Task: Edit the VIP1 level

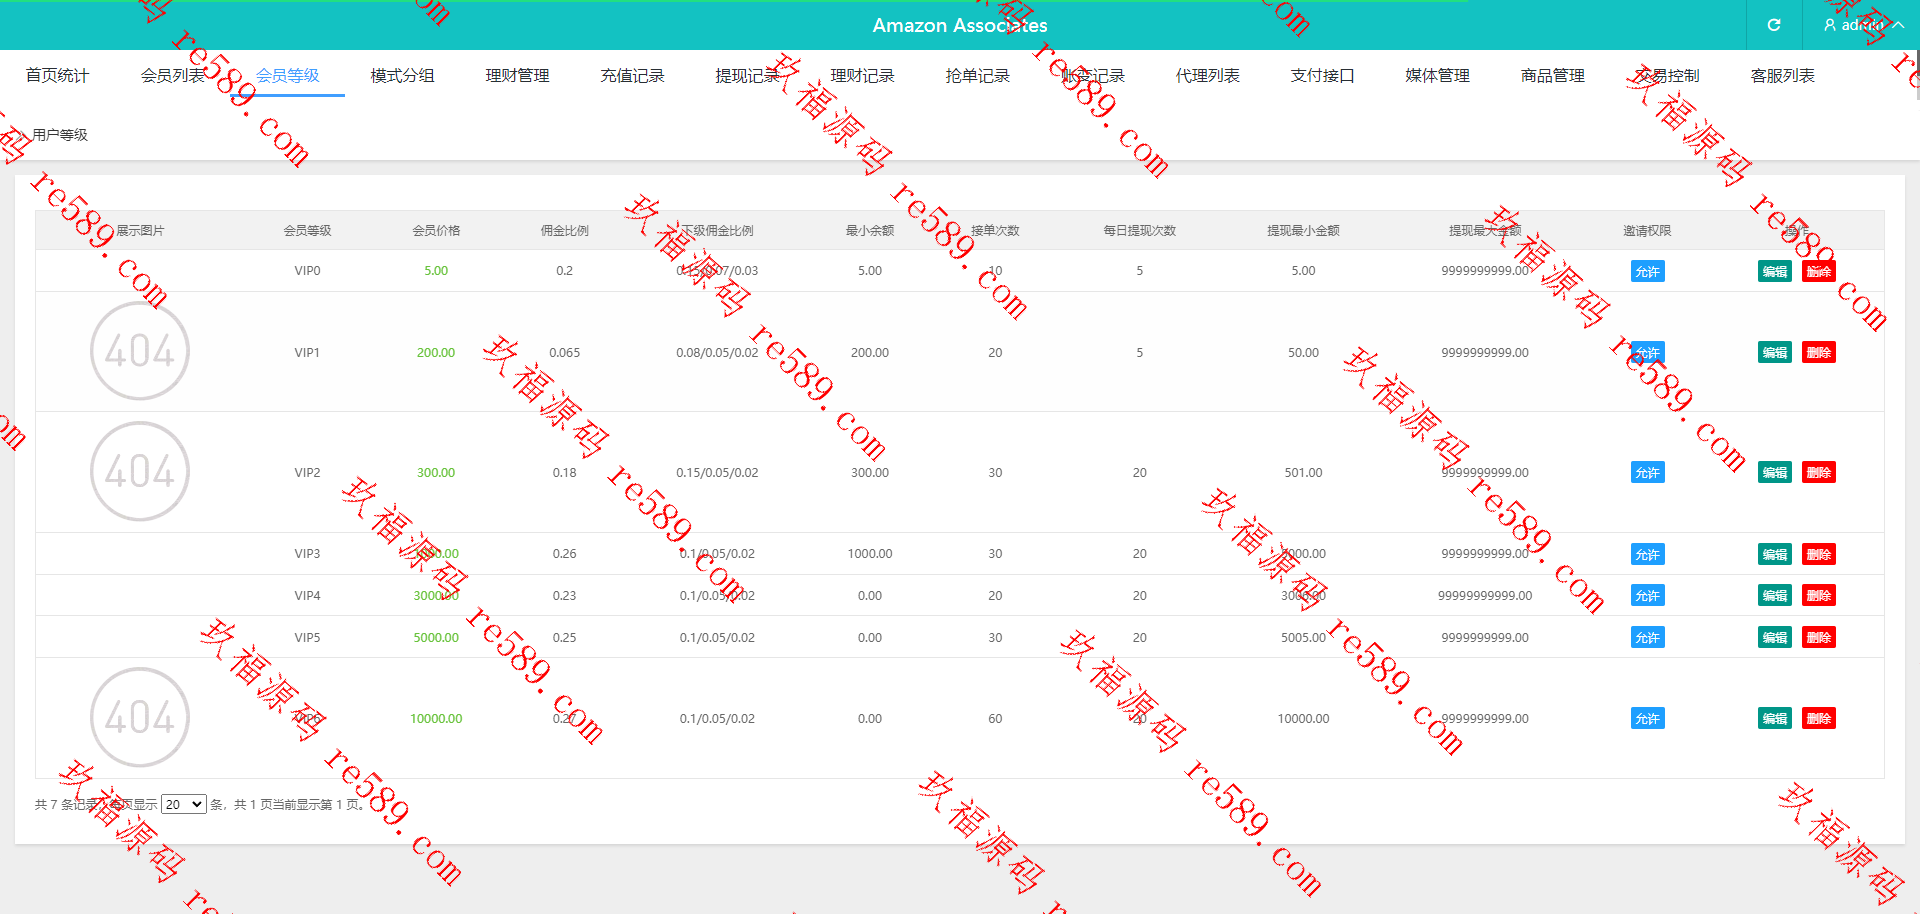Action: point(1775,352)
